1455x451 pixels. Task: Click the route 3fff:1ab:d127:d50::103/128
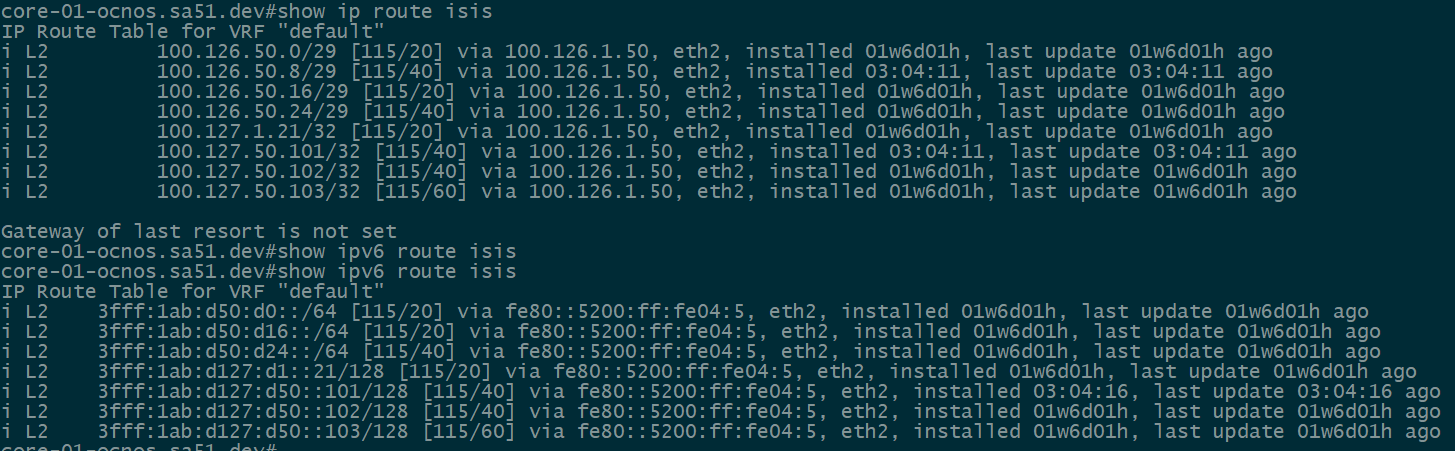(253, 431)
